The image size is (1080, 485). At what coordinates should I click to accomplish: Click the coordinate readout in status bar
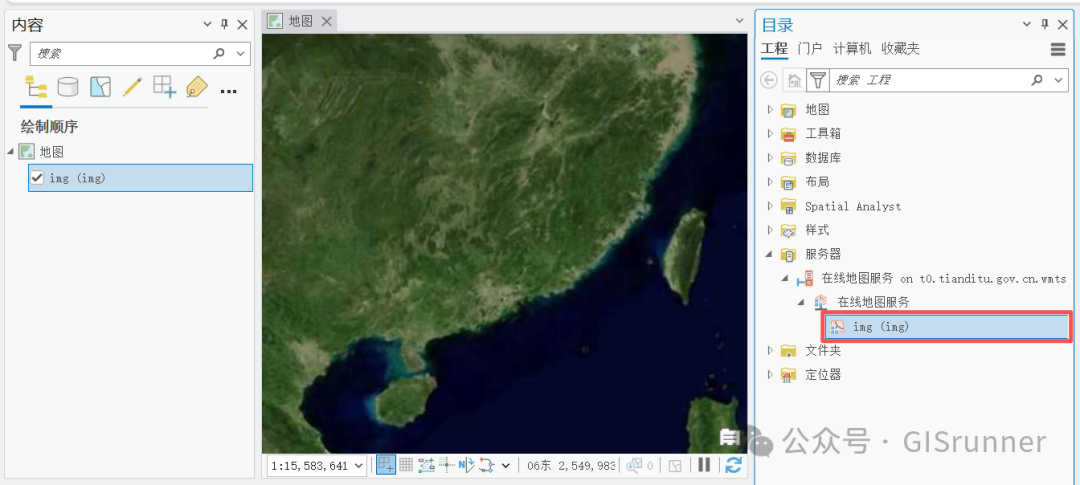pyautogui.click(x=570, y=466)
